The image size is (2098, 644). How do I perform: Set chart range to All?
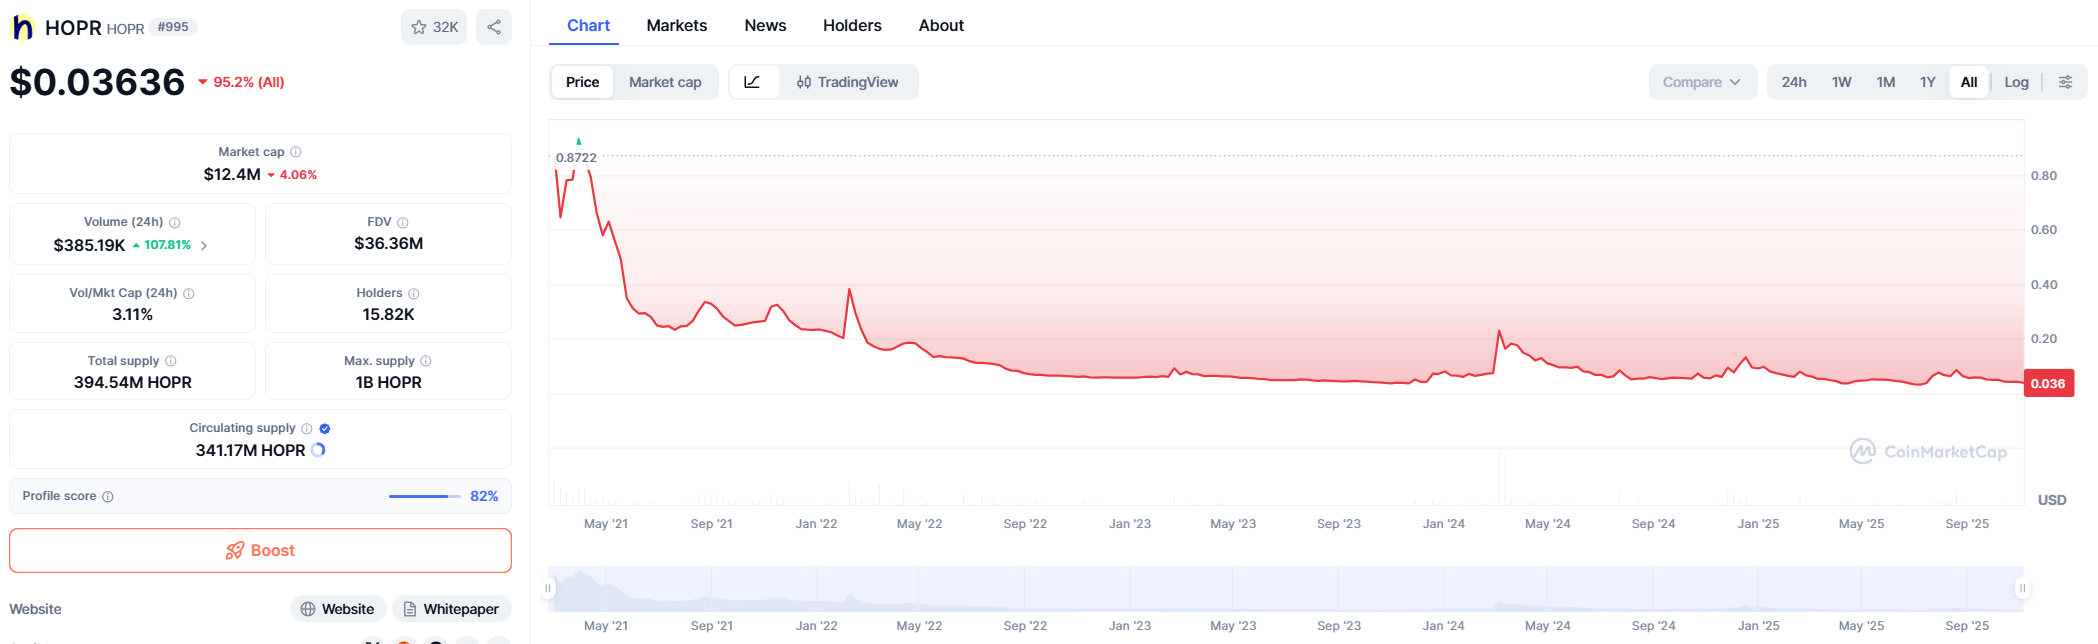click(x=1969, y=82)
